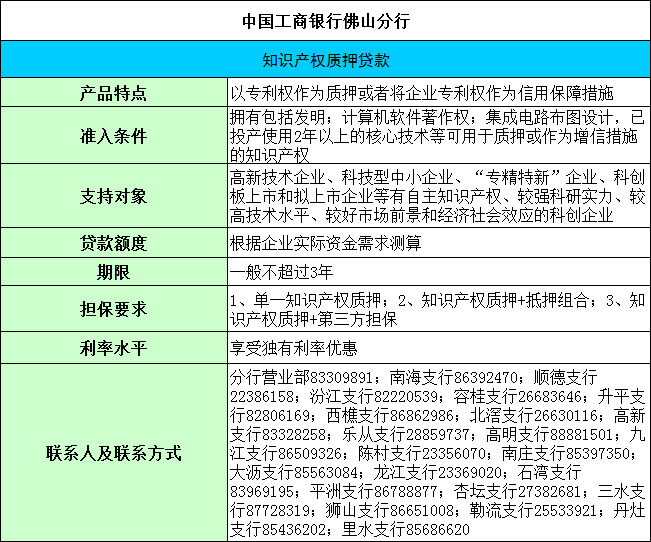Click the text 根据企业实际资金需求测算
Image resolution: width=651 pixels, height=542 pixels.
[x=326, y=243]
